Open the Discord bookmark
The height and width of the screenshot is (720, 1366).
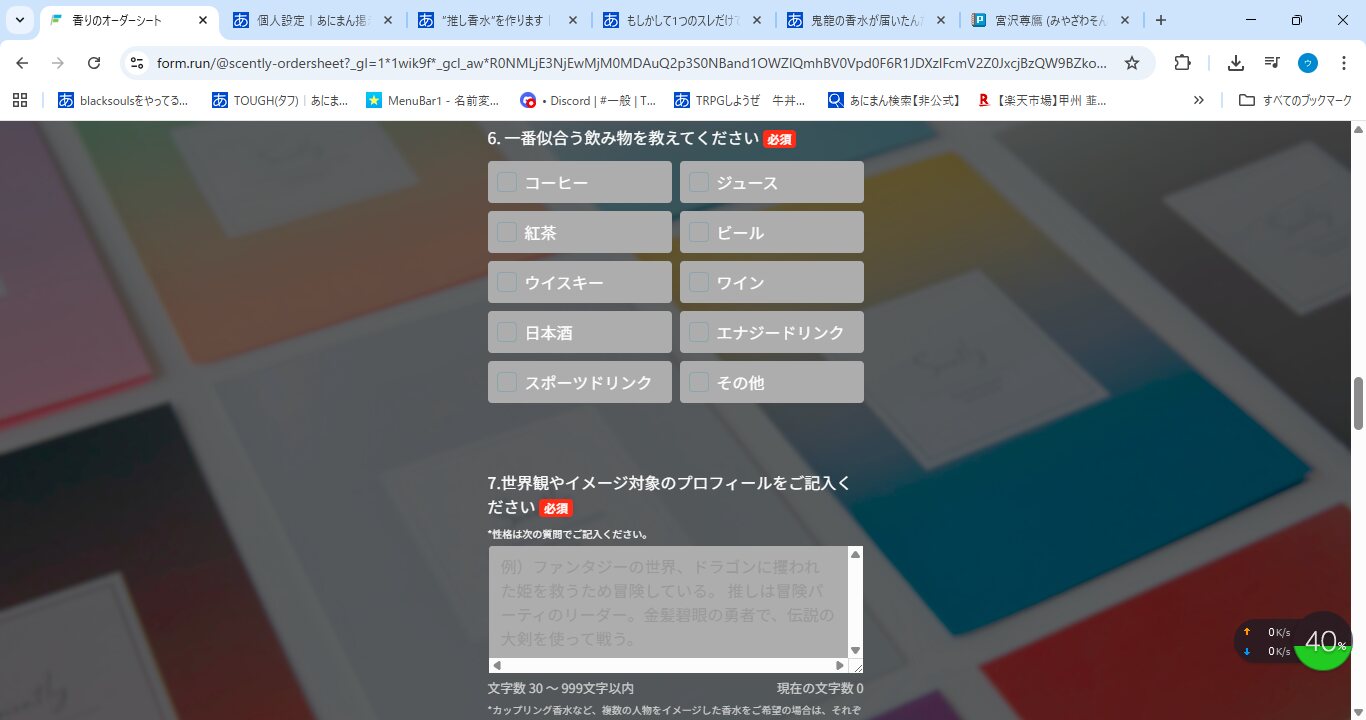588,100
